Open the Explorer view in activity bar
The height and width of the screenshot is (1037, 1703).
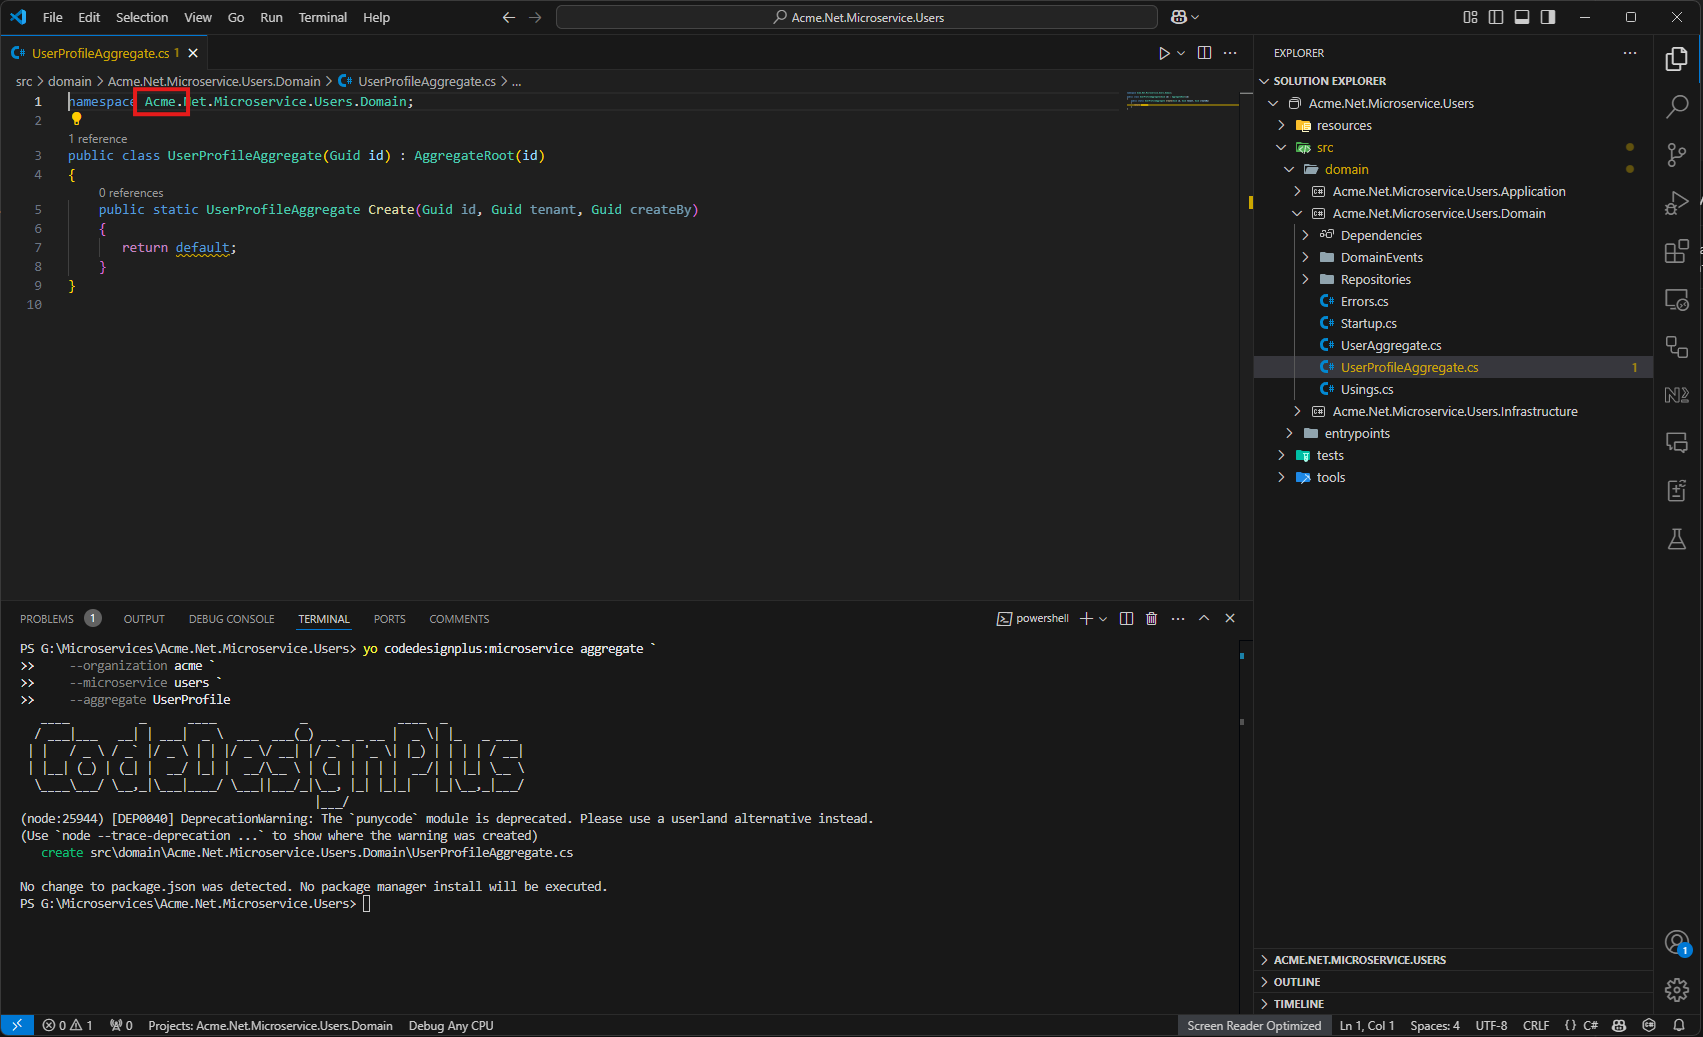pos(1677,59)
